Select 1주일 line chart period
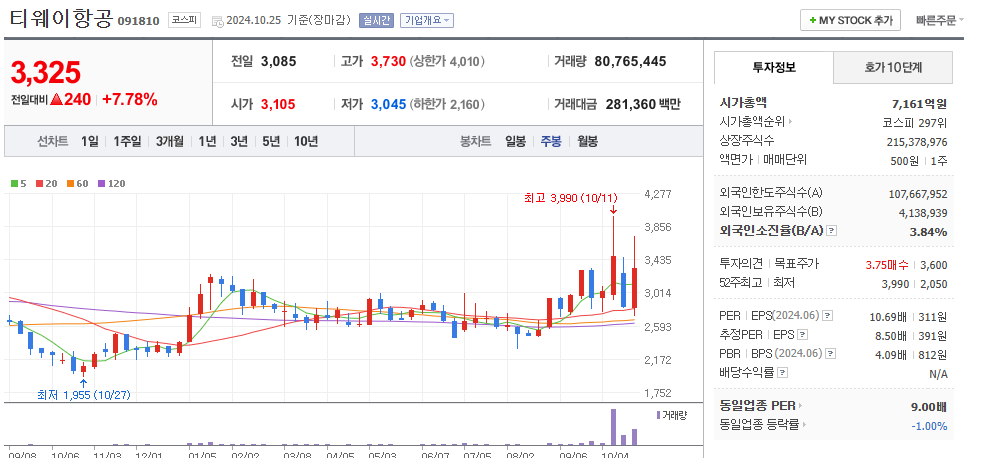Viewport: 983px width, 458px height. click(x=127, y=142)
